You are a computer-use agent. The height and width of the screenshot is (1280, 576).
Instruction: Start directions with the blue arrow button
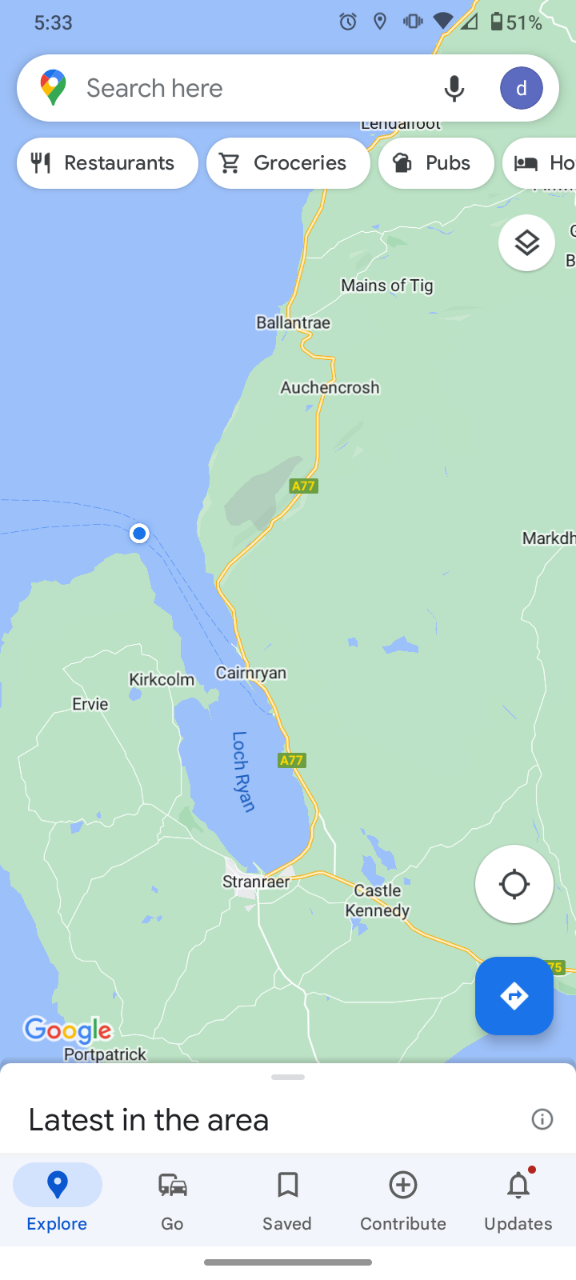coord(514,996)
